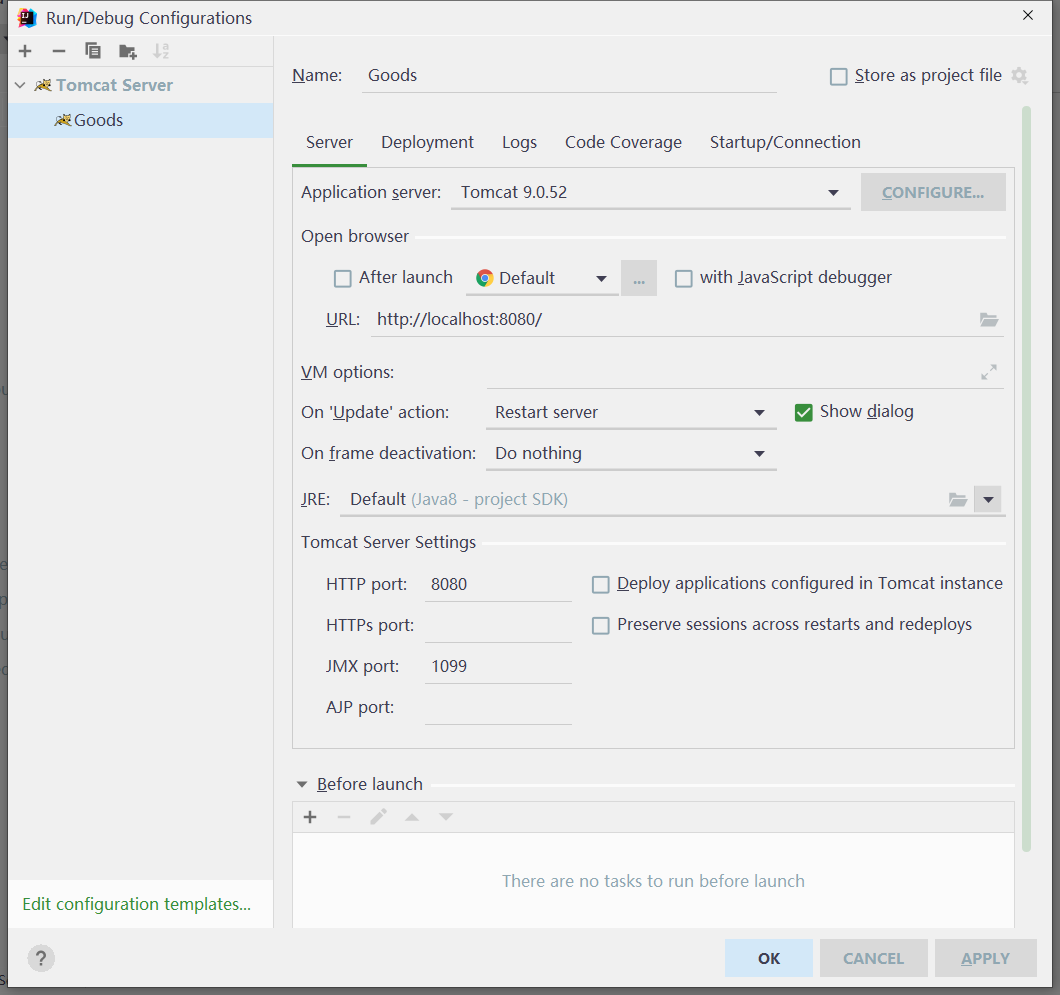Screen dimensions: 1060x995
Task: Enable Deploy applications configured in Tomcat instance
Action: point(600,585)
